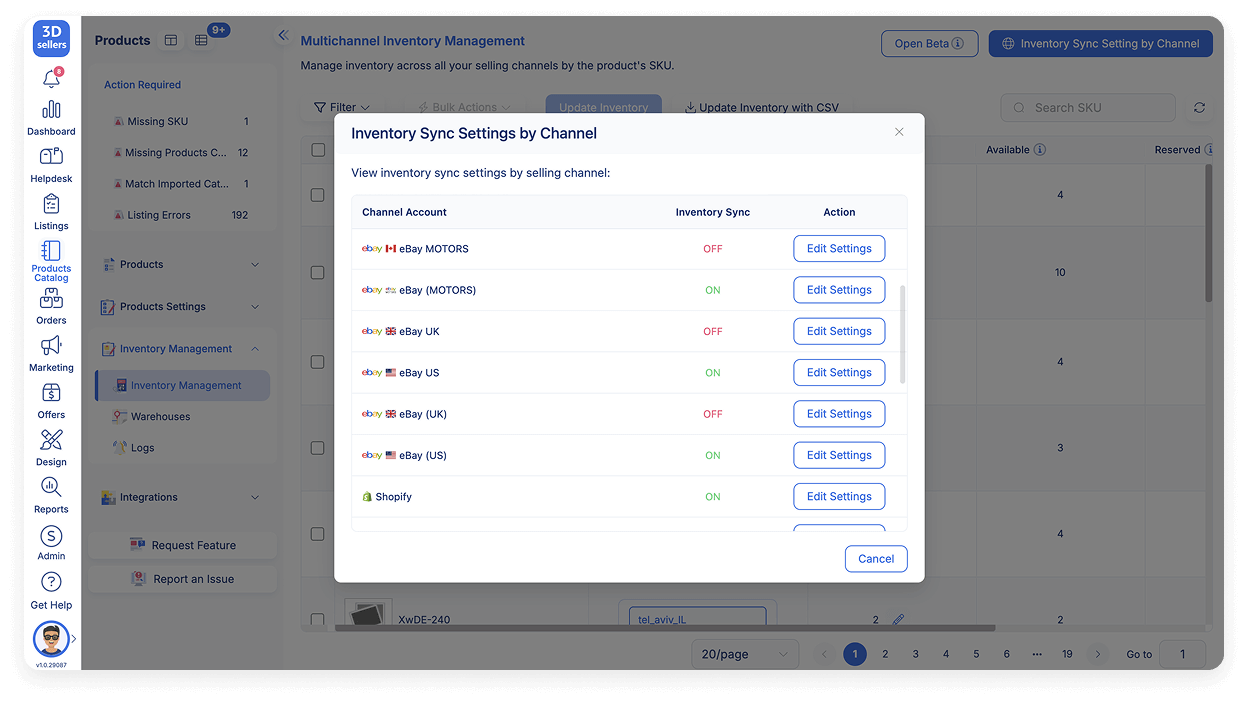Open Match Imported Cat... action item
The height and width of the screenshot is (702, 1248).
182,184
